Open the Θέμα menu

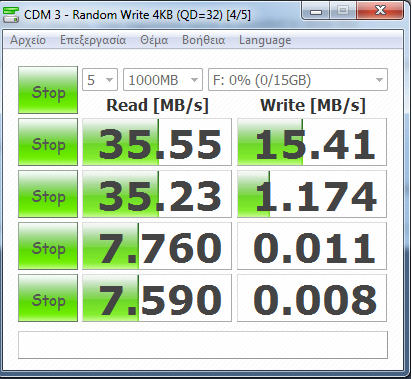(x=154, y=40)
